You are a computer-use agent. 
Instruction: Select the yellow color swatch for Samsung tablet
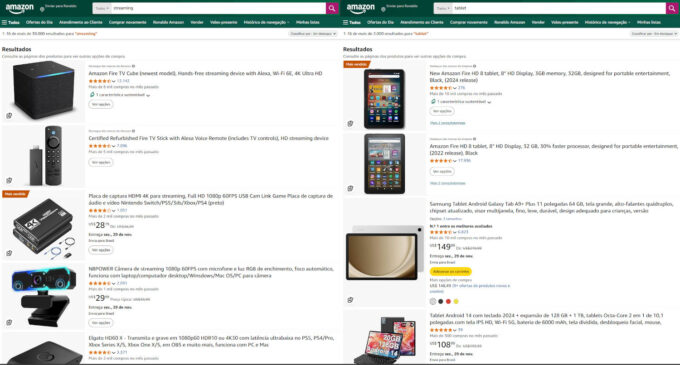click(456, 301)
